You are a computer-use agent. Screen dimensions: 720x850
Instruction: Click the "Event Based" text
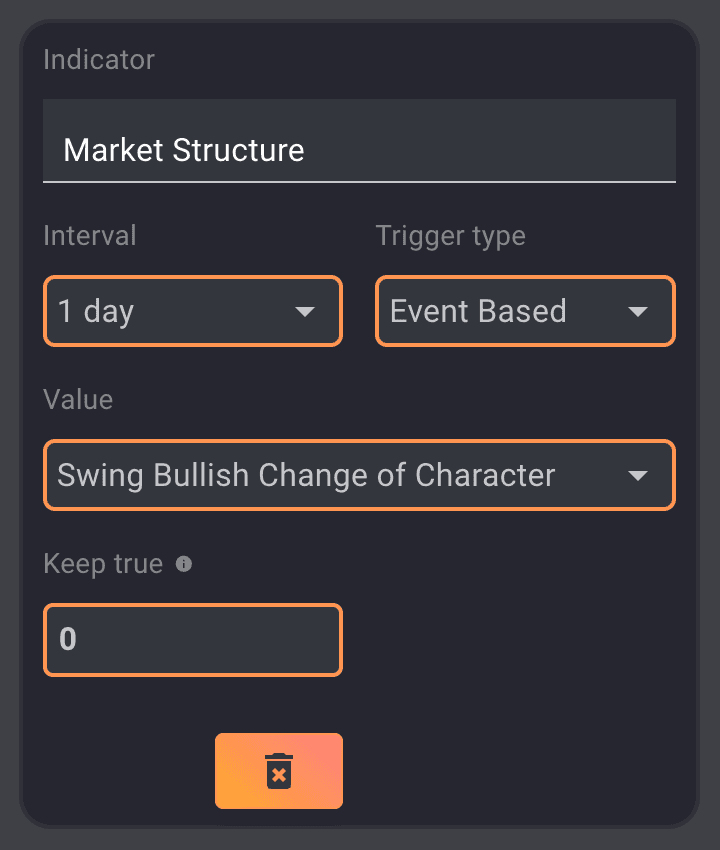pyautogui.click(x=478, y=312)
